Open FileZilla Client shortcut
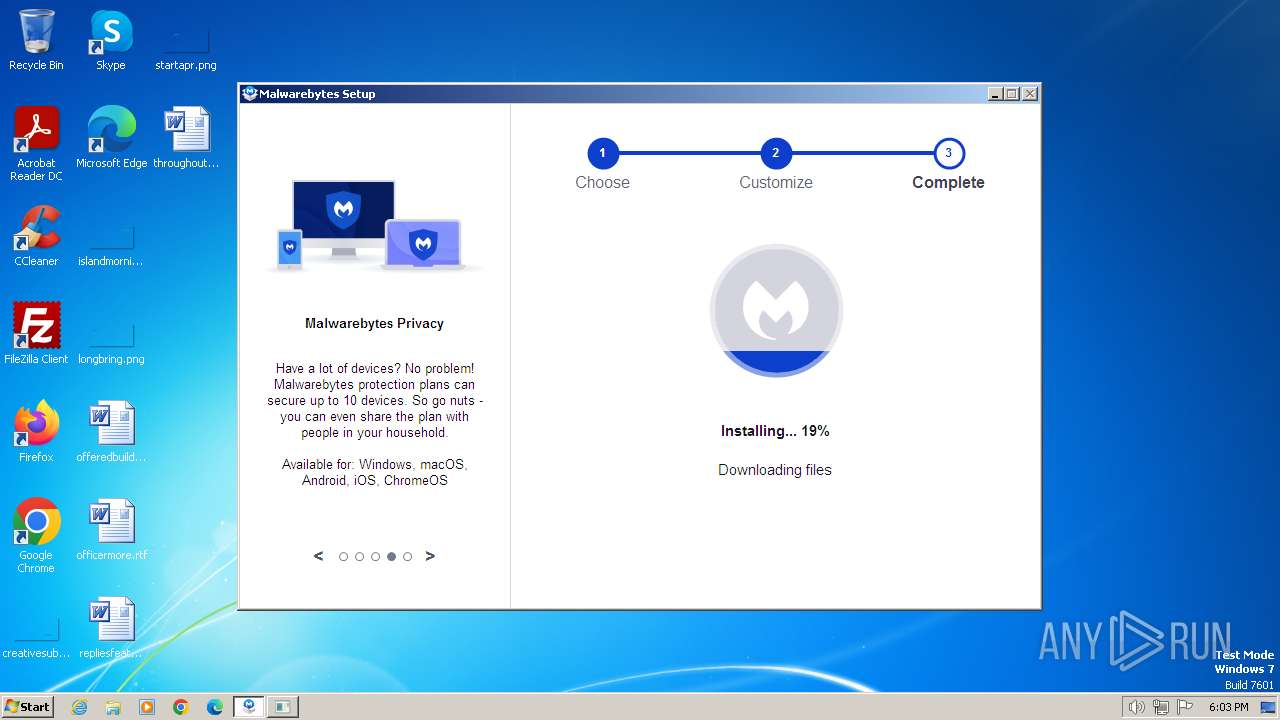Screen dimensions: 1280x720 (x=36, y=334)
